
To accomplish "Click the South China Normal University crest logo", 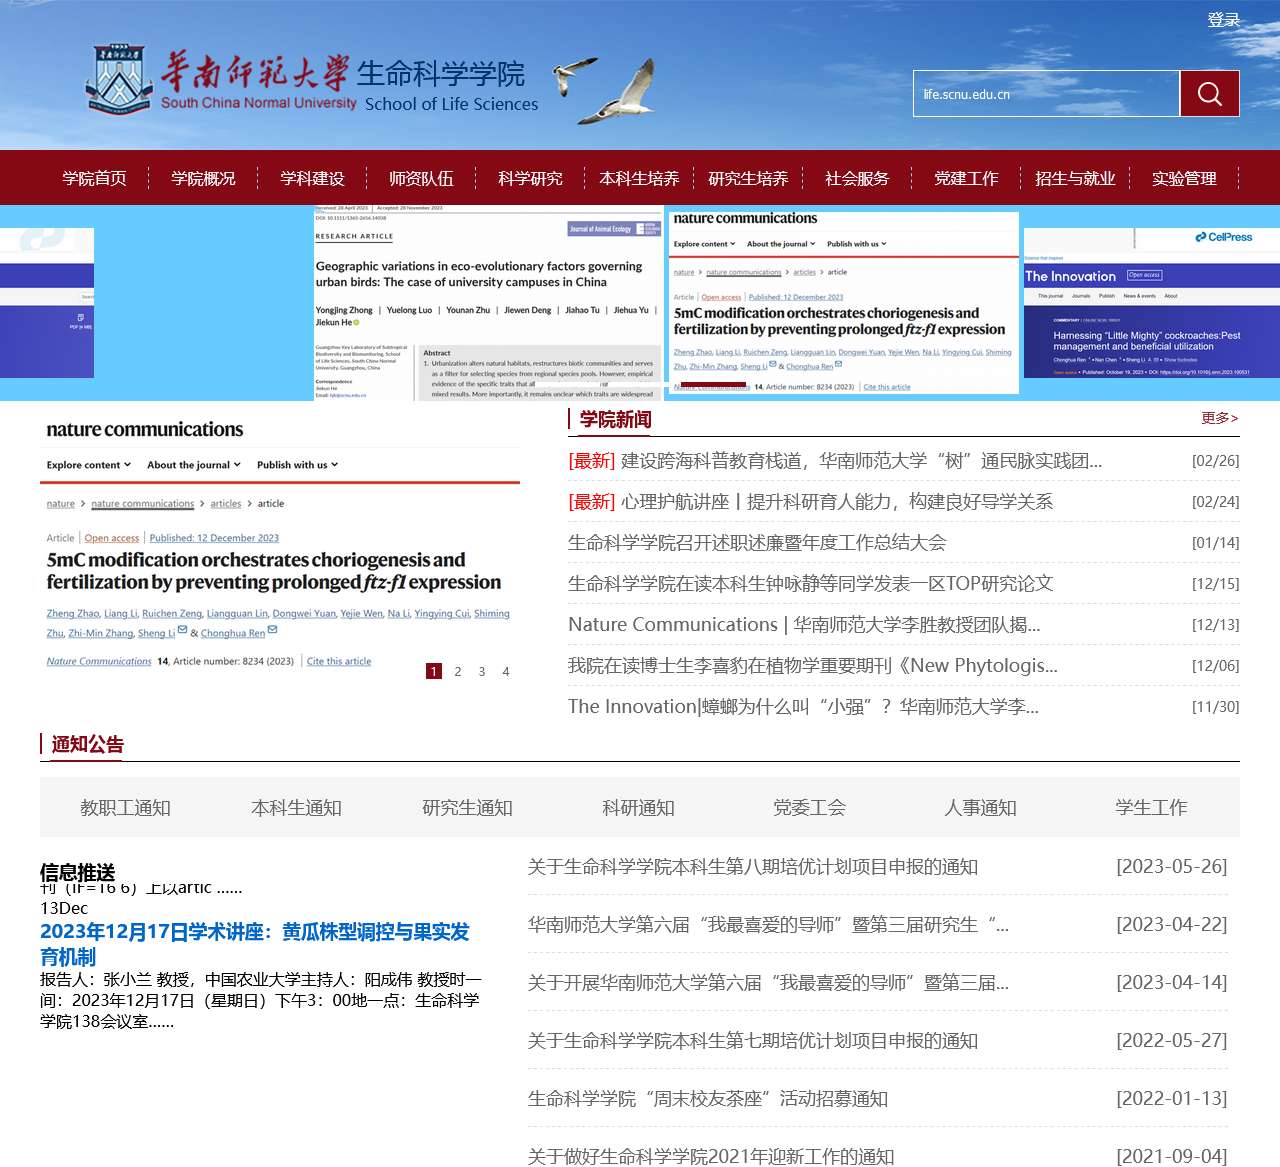I will point(118,80).
